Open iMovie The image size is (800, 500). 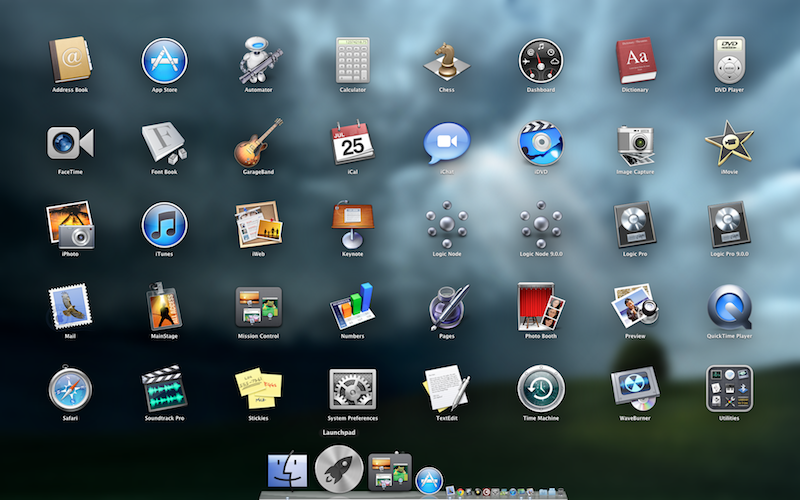[729, 143]
